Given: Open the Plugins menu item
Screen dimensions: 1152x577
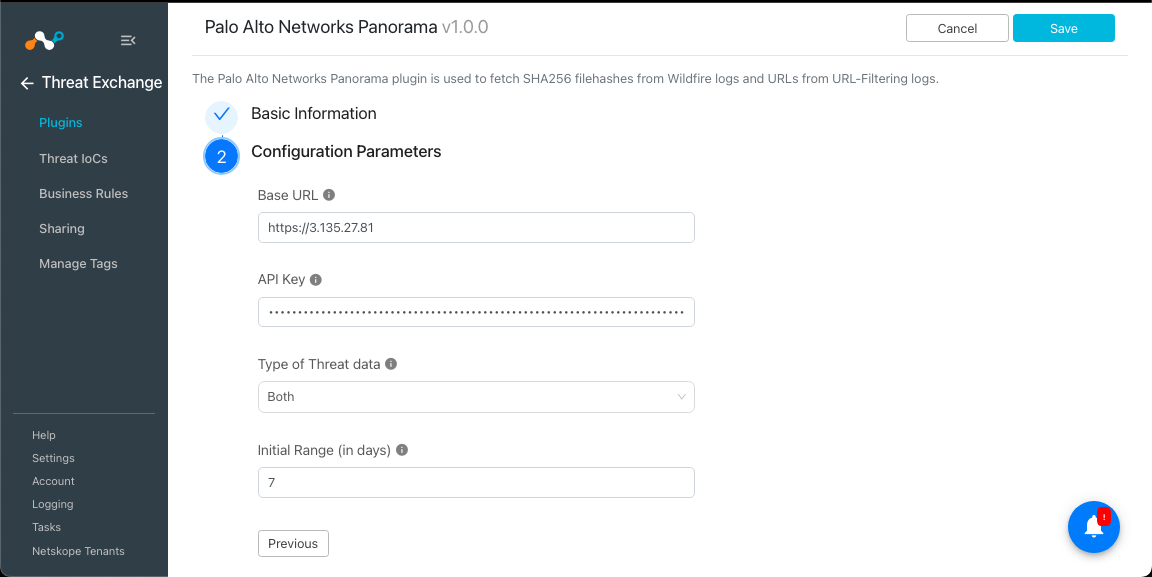Looking at the screenshot, I should (61, 123).
